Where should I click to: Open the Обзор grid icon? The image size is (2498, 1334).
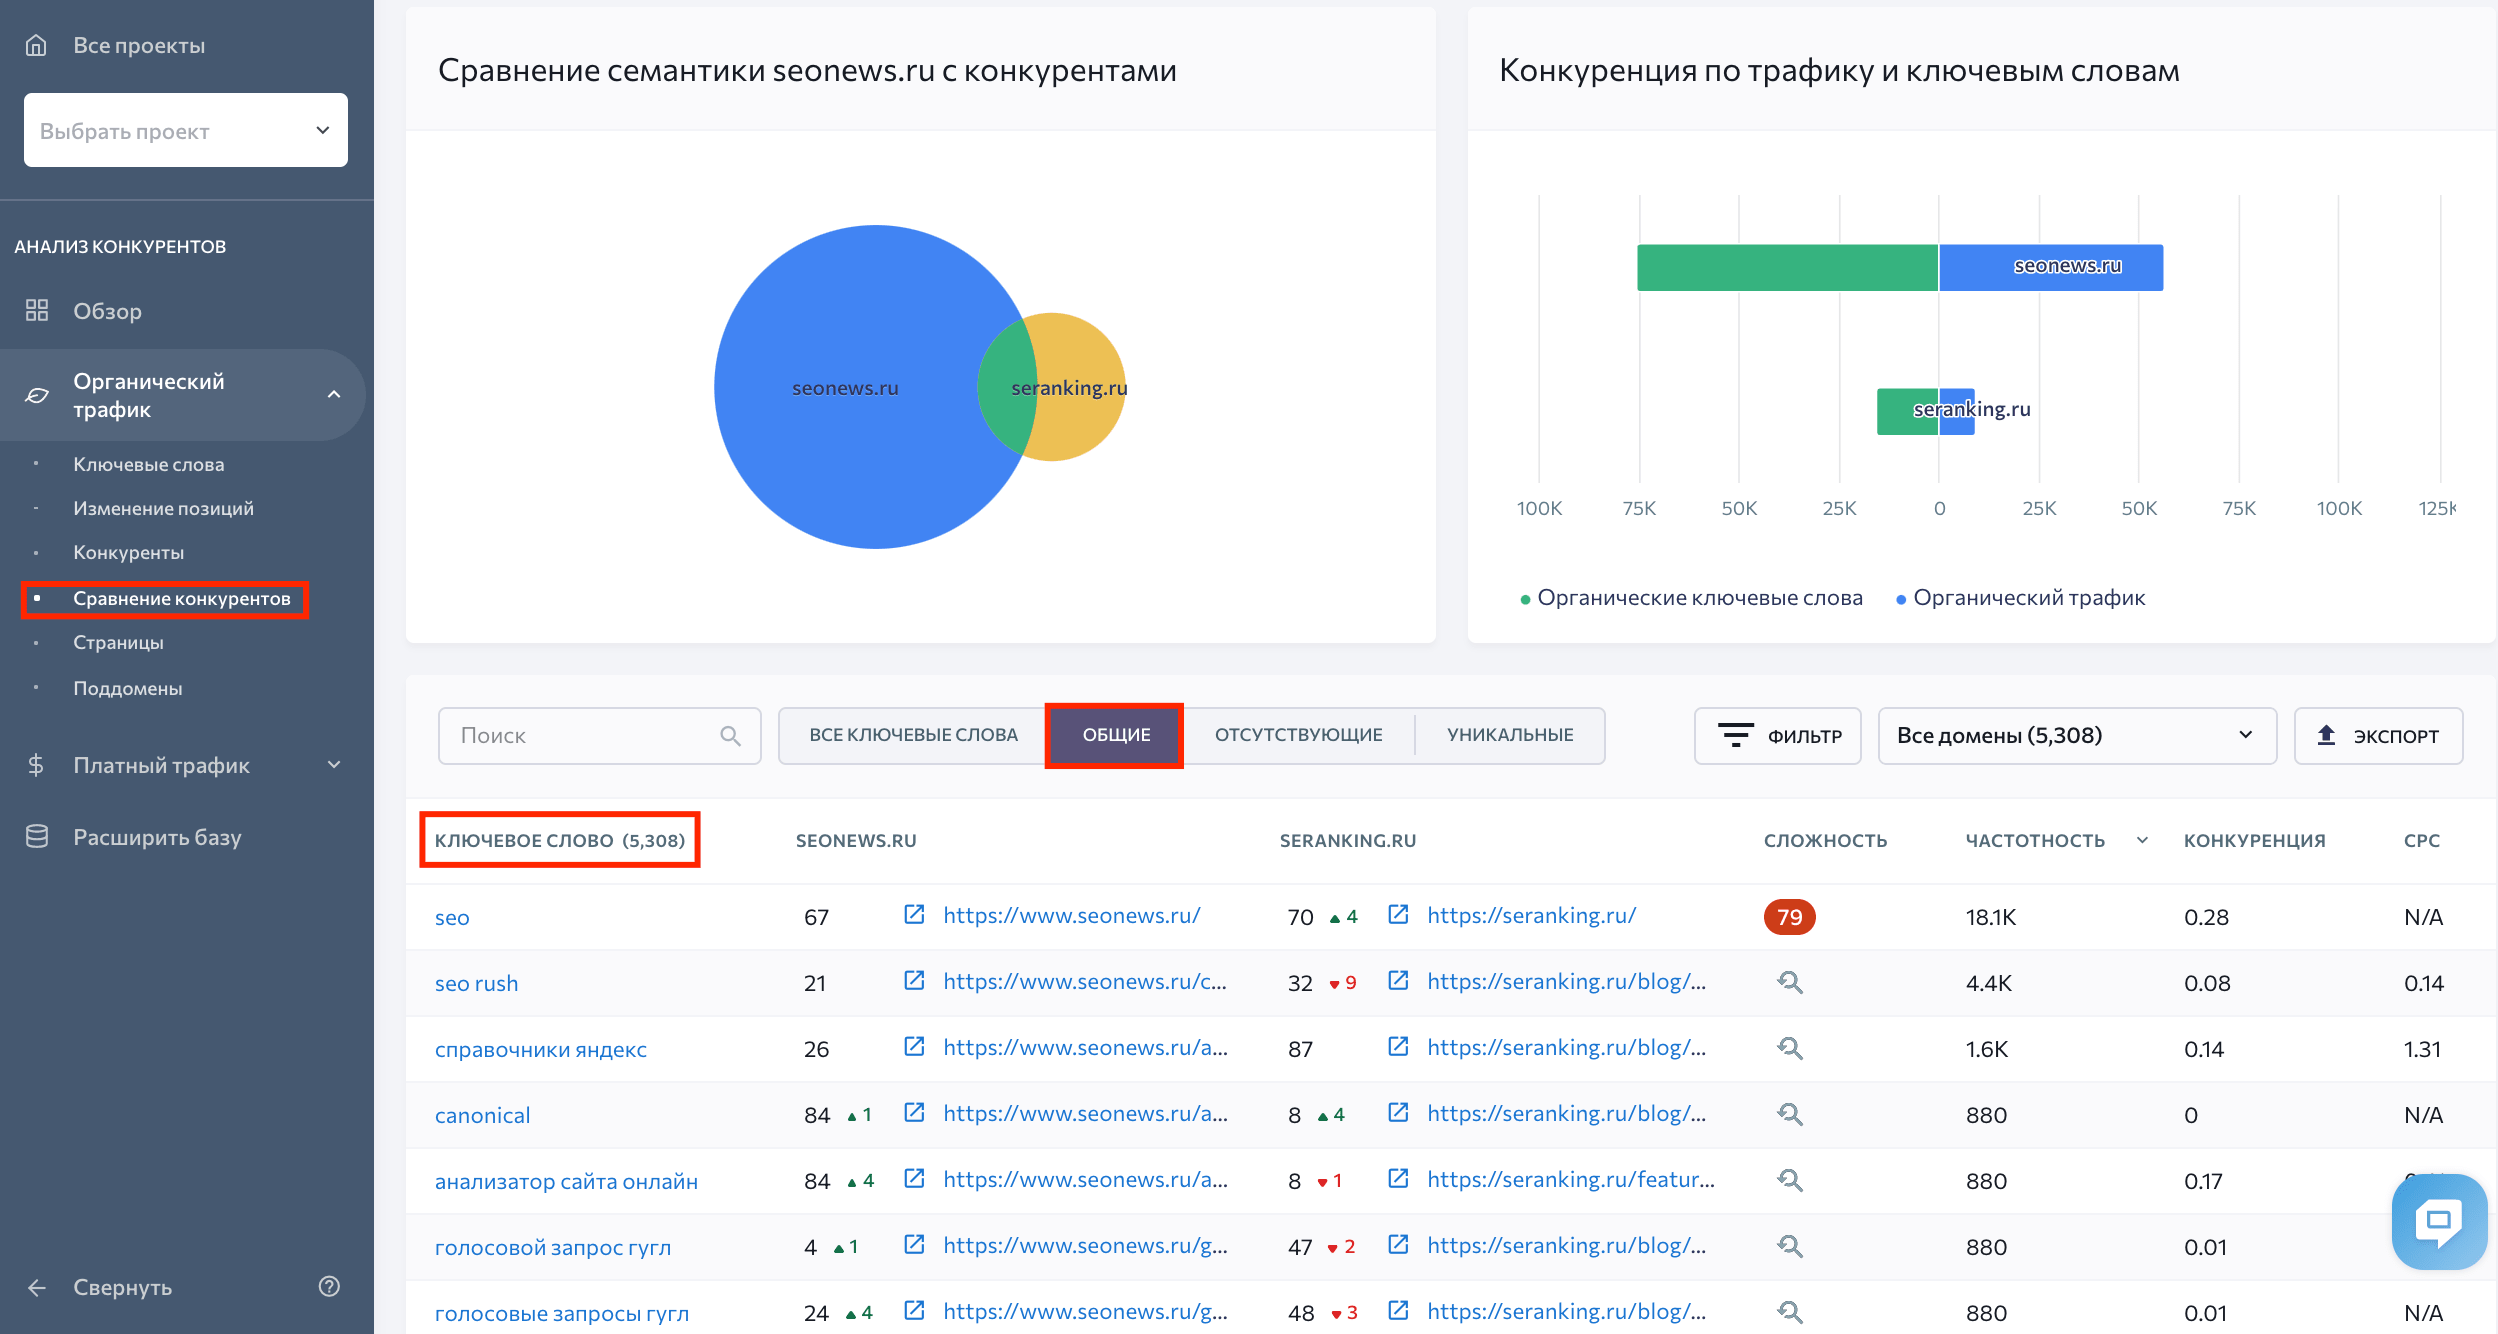37,310
